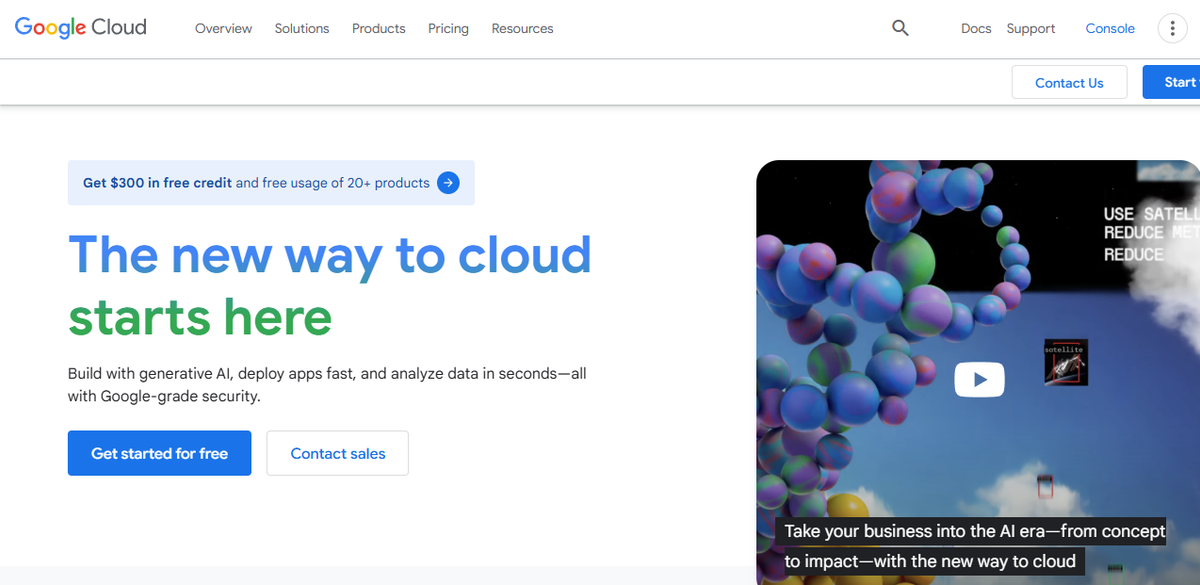This screenshot has width=1200, height=585.
Task: Open the Docs link
Action: pyautogui.click(x=976, y=28)
